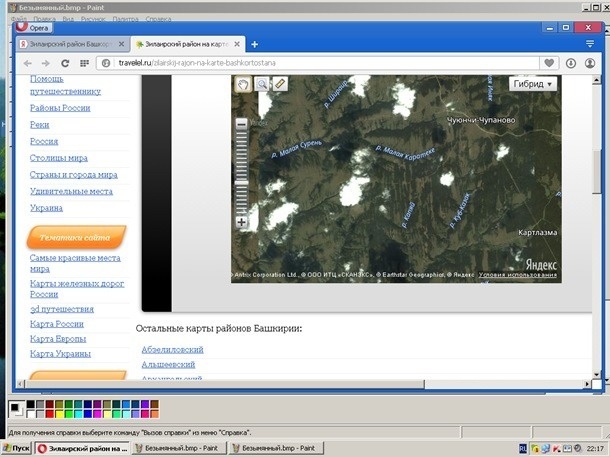
Task: Open the Удивительные места link
Action: tap(71, 191)
